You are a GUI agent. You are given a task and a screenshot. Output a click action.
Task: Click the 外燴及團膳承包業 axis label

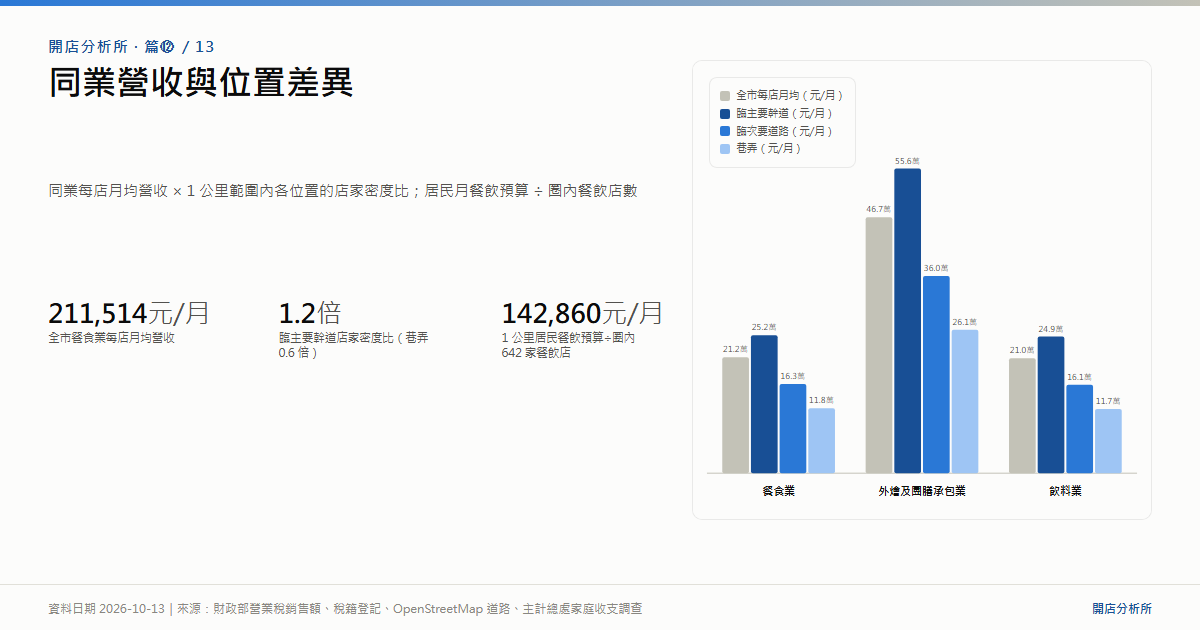coord(922,491)
